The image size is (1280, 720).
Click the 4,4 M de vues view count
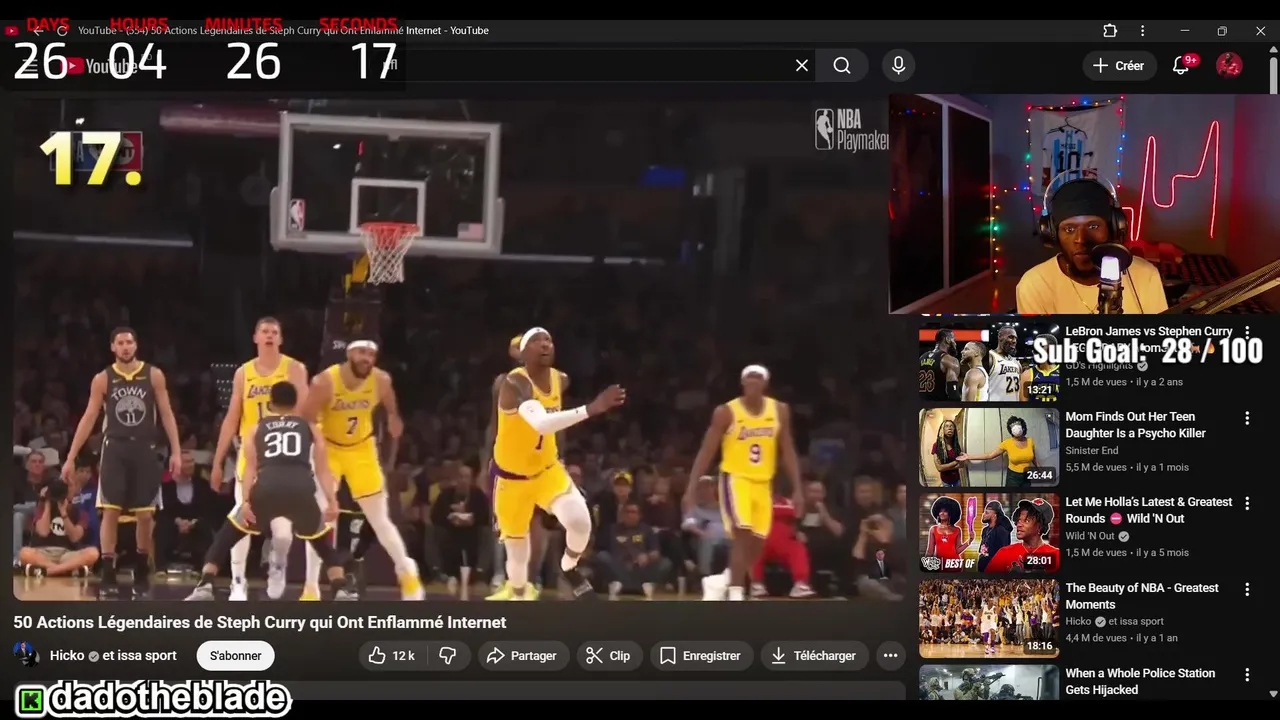(x=1098, y=638)
